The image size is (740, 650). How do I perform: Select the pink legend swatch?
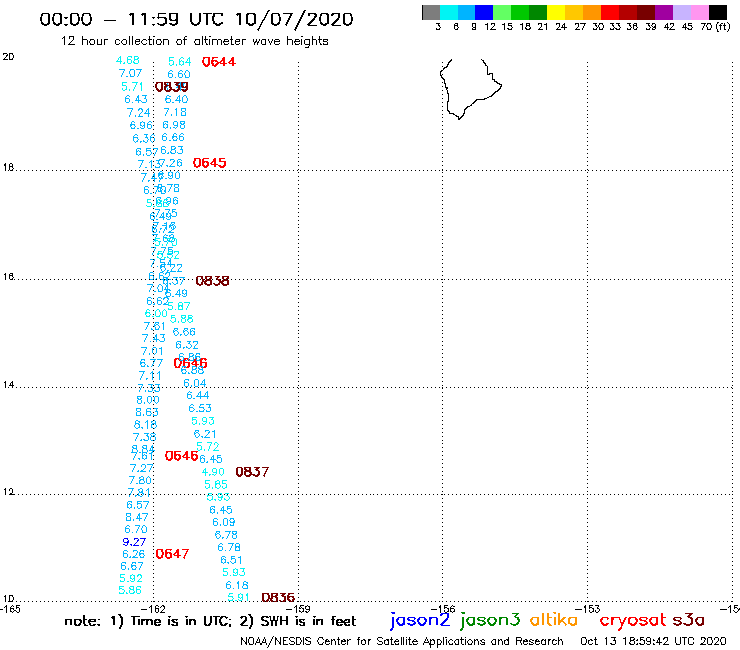(x=699, y=12)
